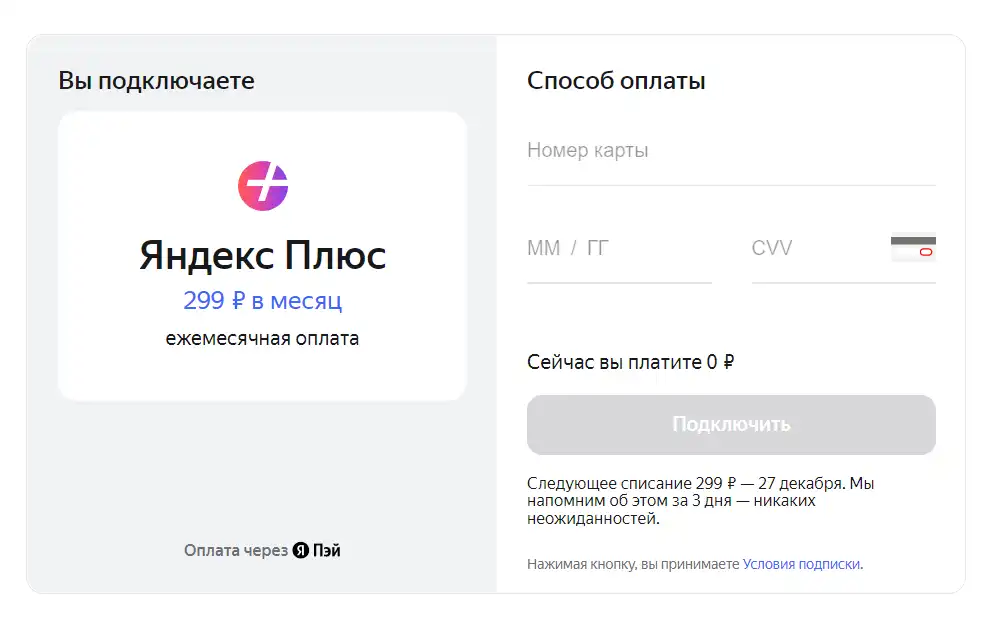Click the 'Яндекс Плюс' product title
Image resolution: width=995 pixels, height=617 pixels.
pos(263,256)
